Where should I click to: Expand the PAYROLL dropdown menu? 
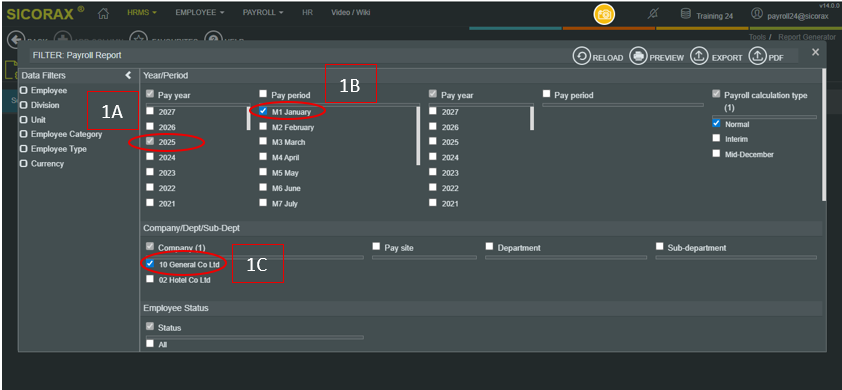[x=263, y=13]
